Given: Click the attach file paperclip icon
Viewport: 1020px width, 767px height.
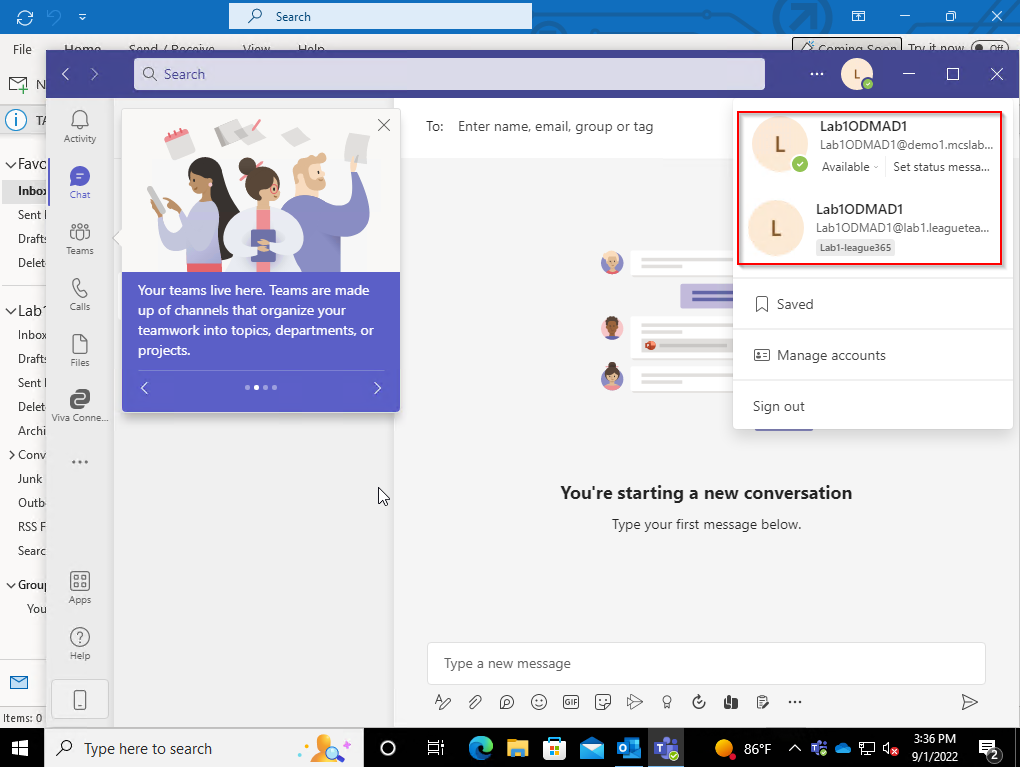Looking at the screenshot, I should point(476,702).
